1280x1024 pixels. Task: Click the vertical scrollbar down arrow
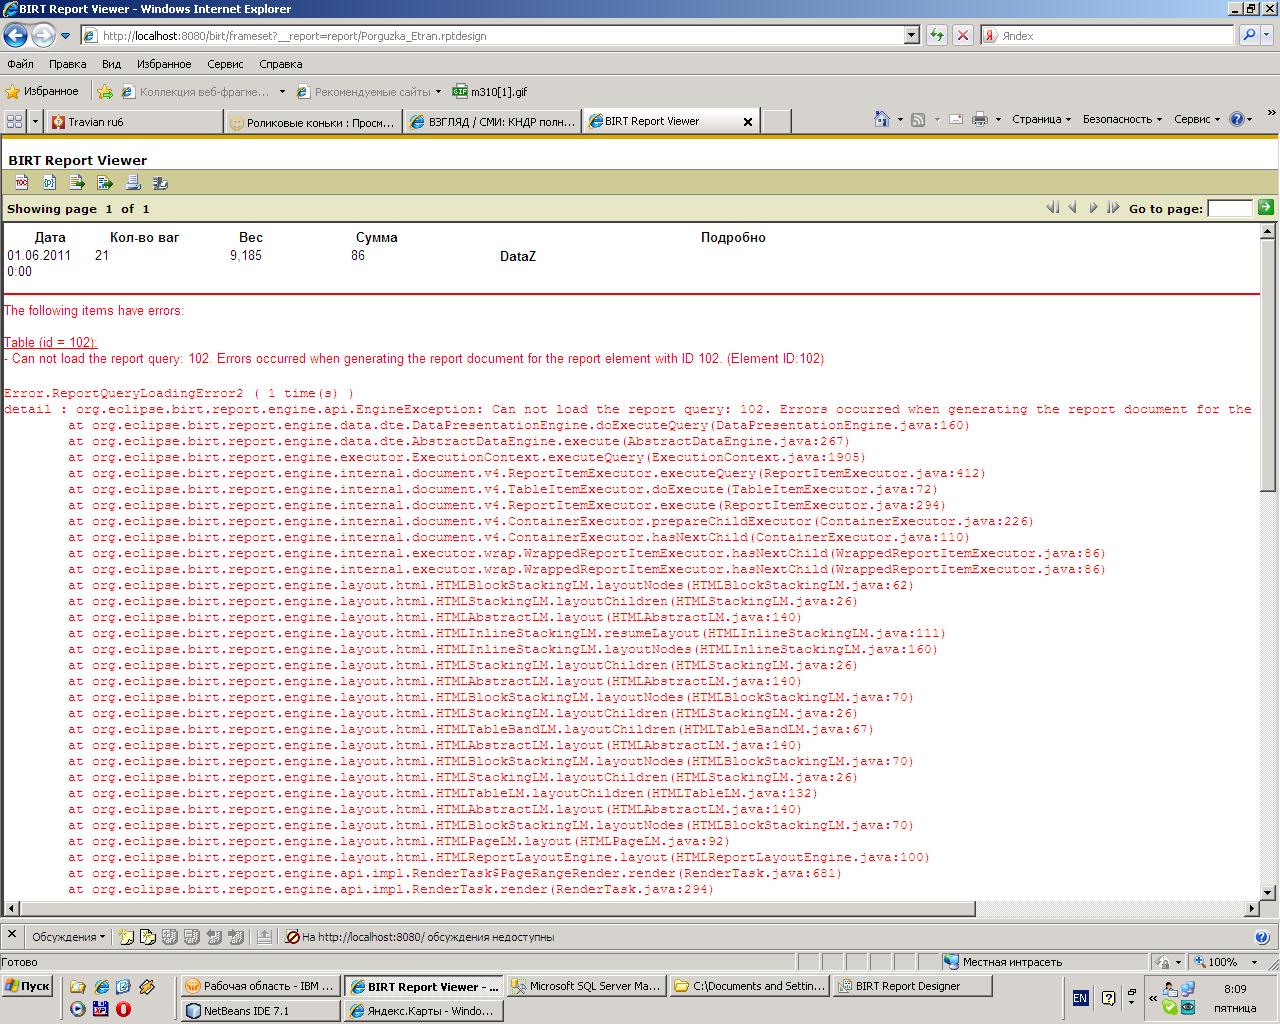pos(1267,893)
